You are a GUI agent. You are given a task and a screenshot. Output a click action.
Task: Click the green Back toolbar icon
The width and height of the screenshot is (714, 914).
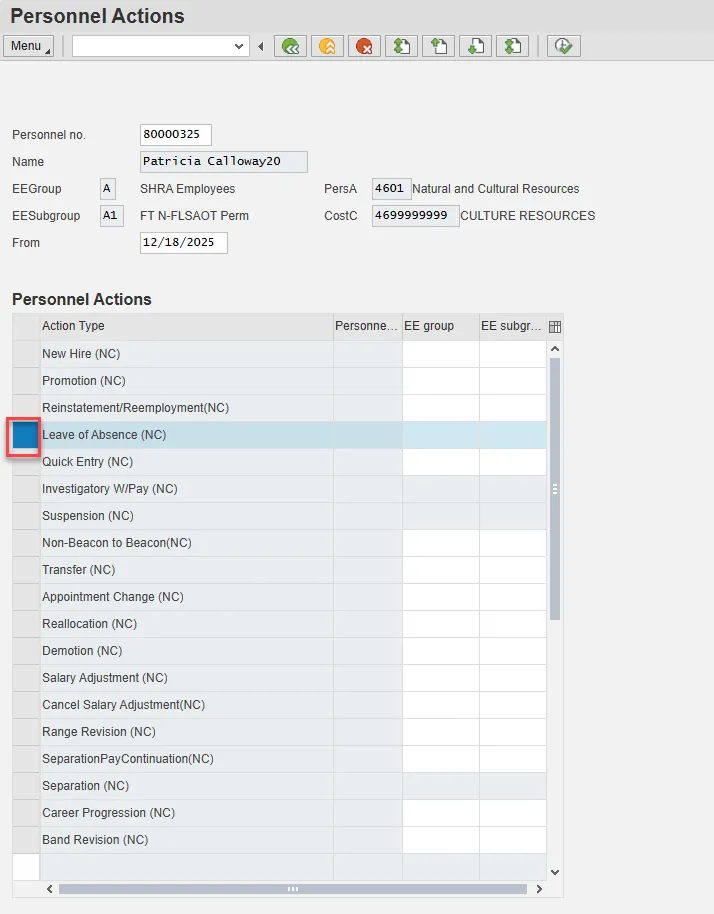pyautogui.click(x=290, y=46)
